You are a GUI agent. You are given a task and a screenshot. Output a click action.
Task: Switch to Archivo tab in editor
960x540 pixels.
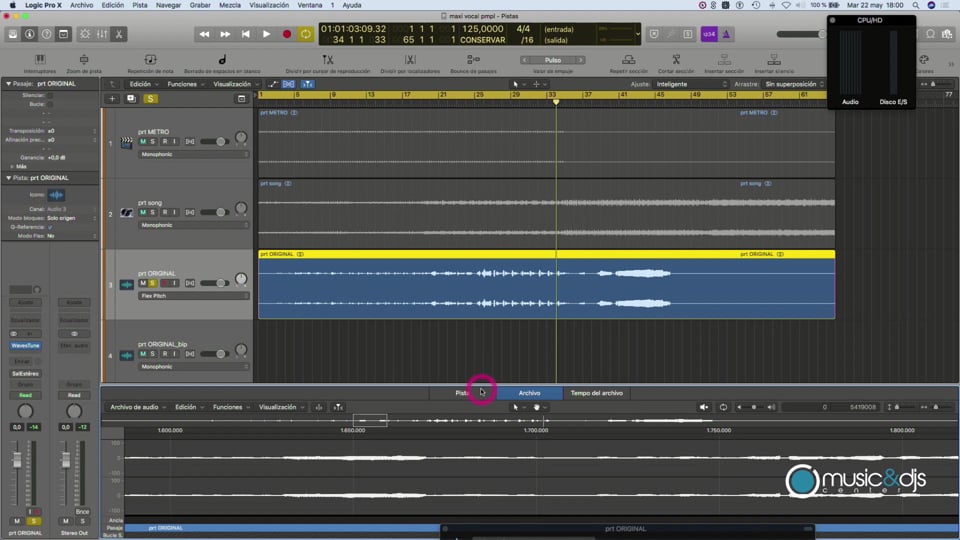[x=529, y=393]
